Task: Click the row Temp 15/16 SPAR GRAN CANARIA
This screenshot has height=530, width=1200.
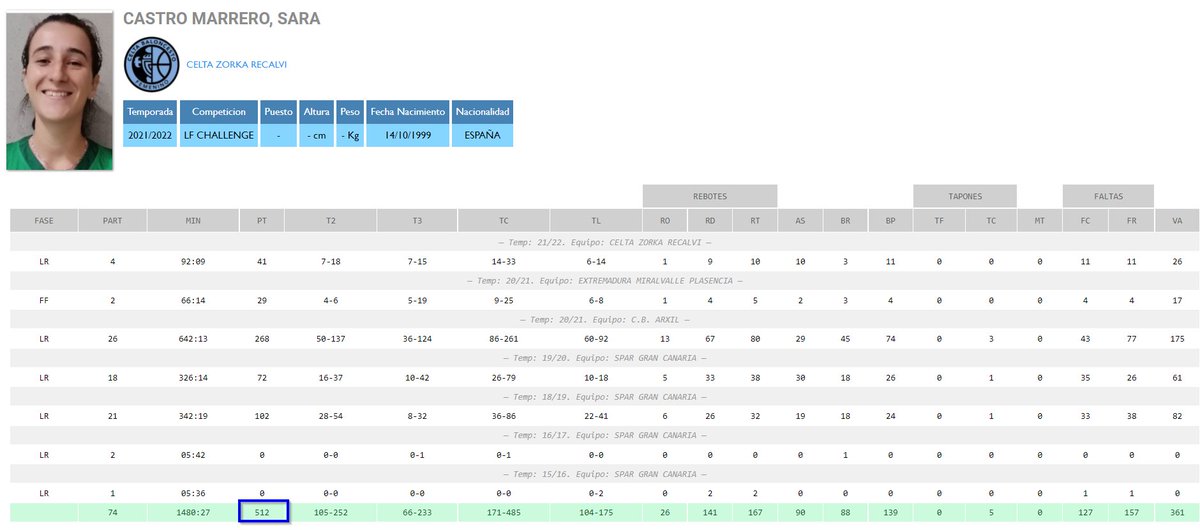Action: pyautogui.click(x=604, y=474)
